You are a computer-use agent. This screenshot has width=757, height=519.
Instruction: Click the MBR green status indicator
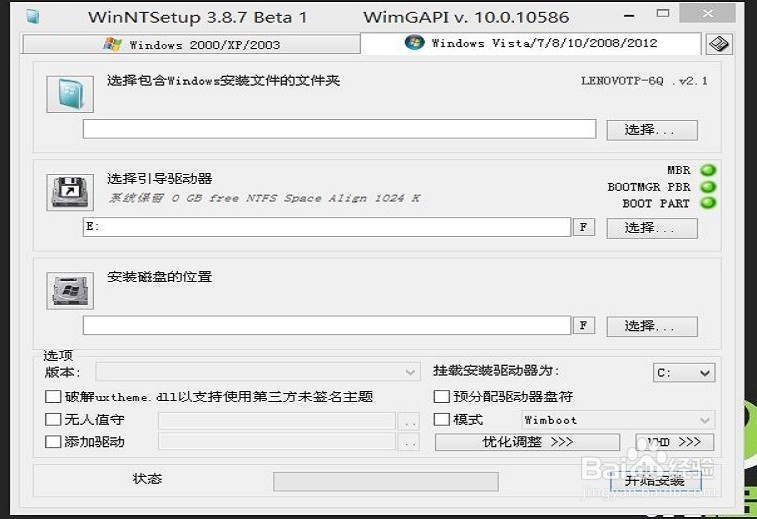[x=708, y=170]
